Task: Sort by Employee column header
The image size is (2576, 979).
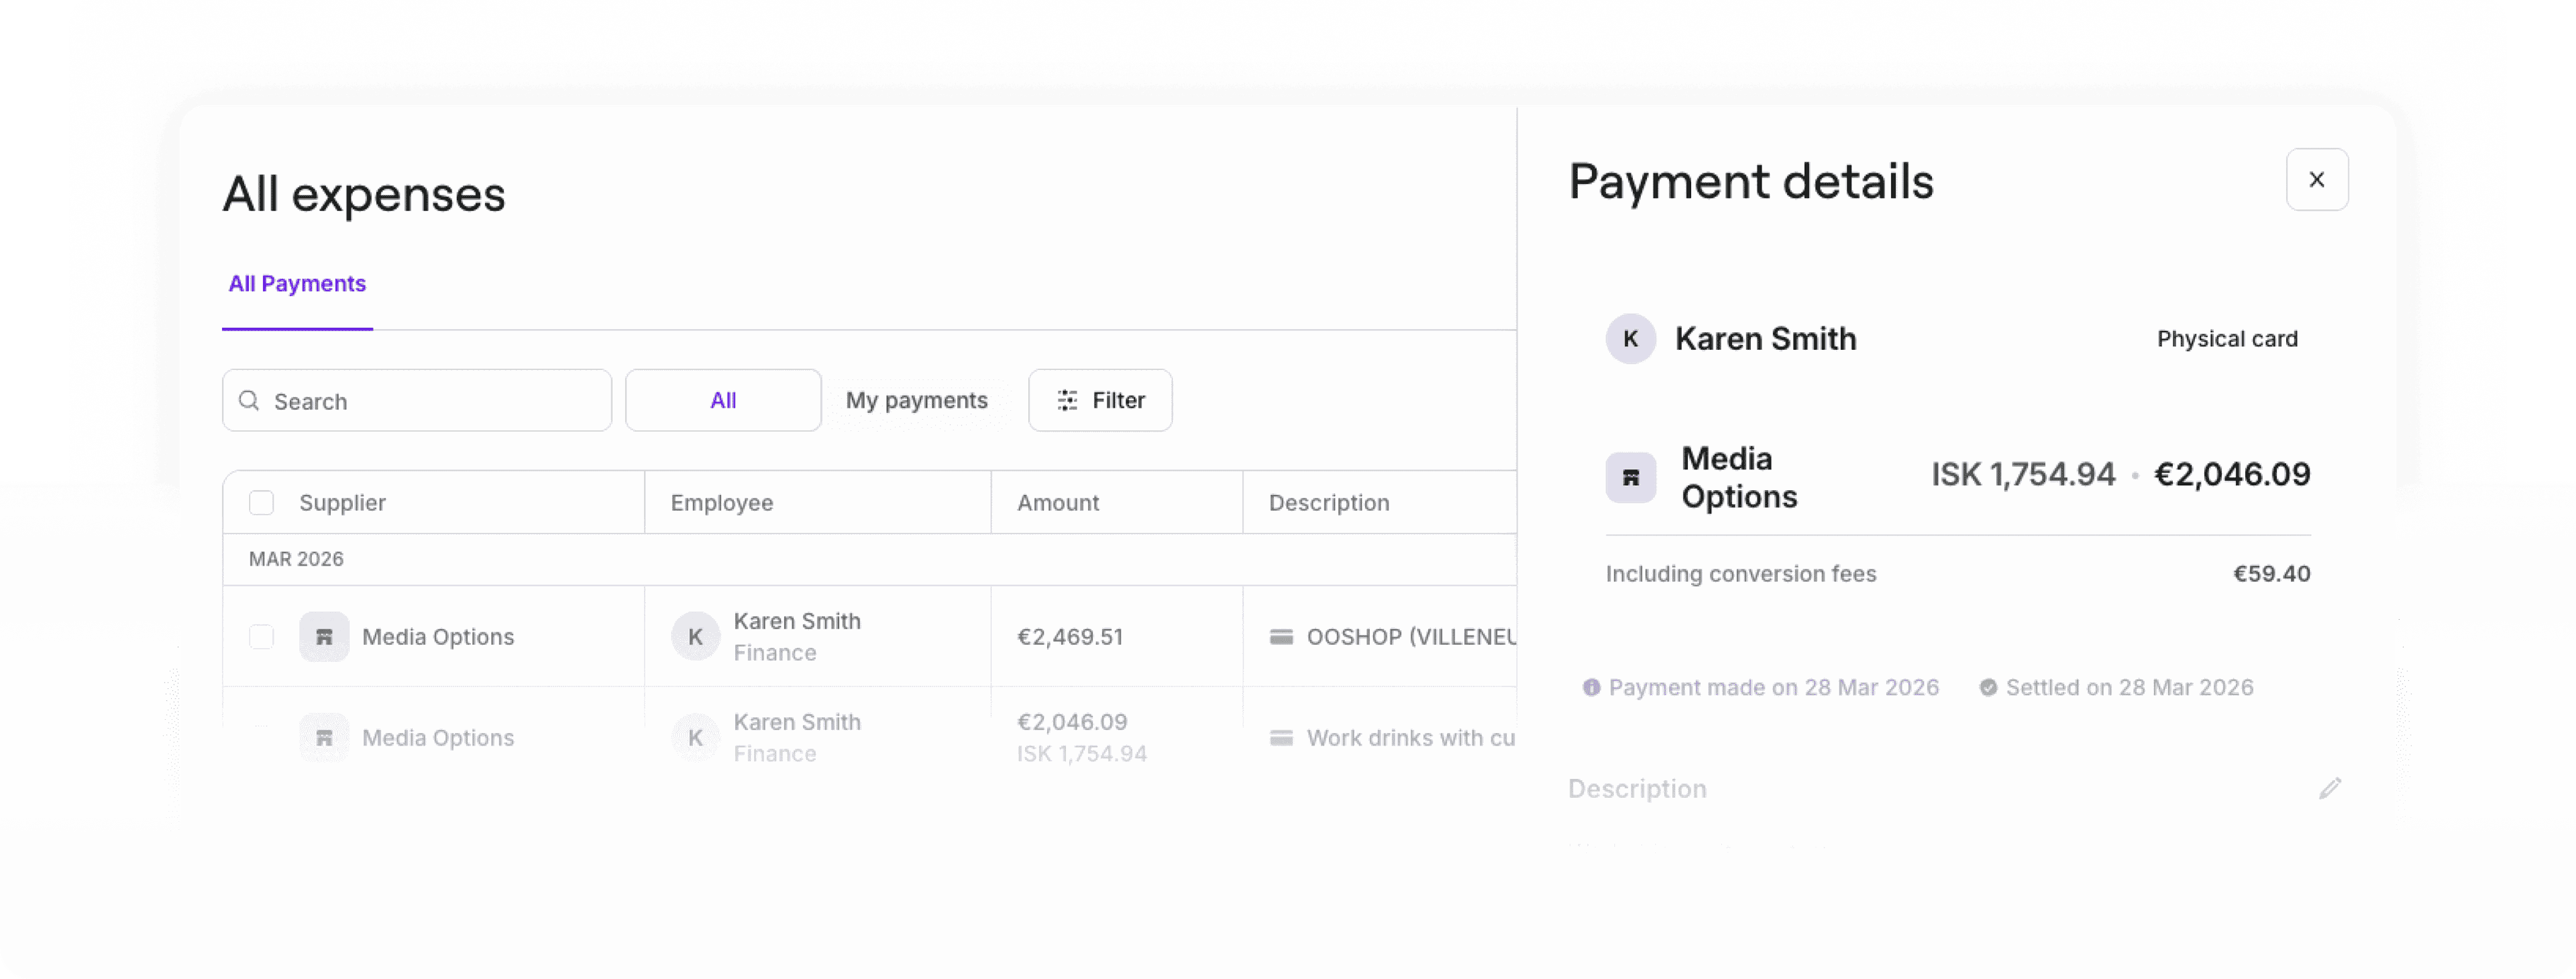Action: pyautogui.click(x=721, y=503)
